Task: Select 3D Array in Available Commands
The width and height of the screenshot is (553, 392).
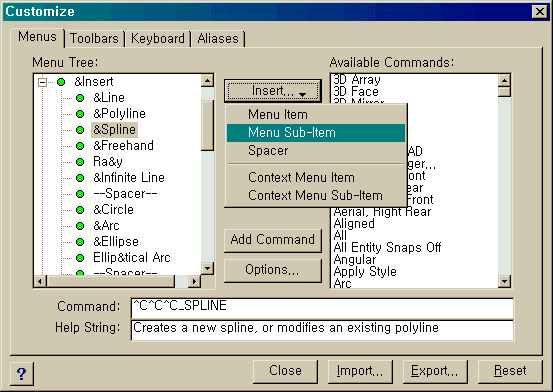Action: (x=357, y=80)
